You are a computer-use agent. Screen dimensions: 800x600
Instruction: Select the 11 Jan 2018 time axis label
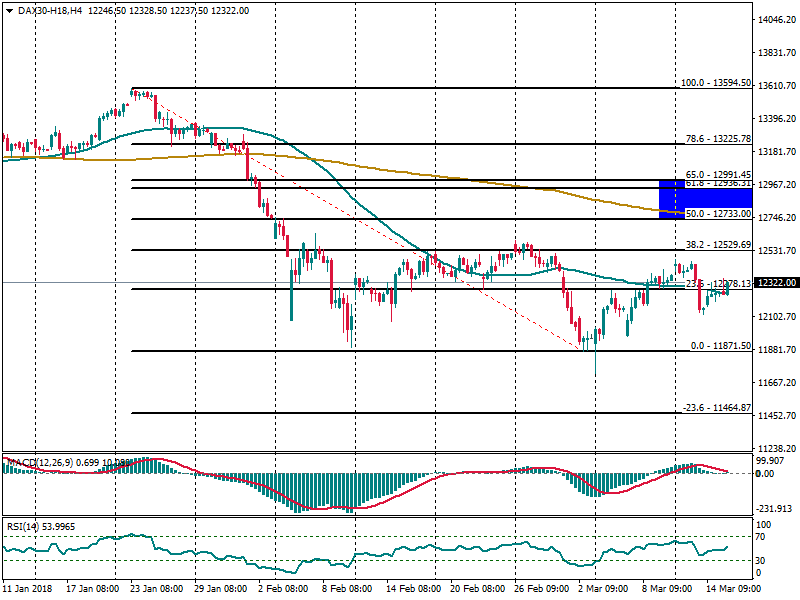(29, 591)
